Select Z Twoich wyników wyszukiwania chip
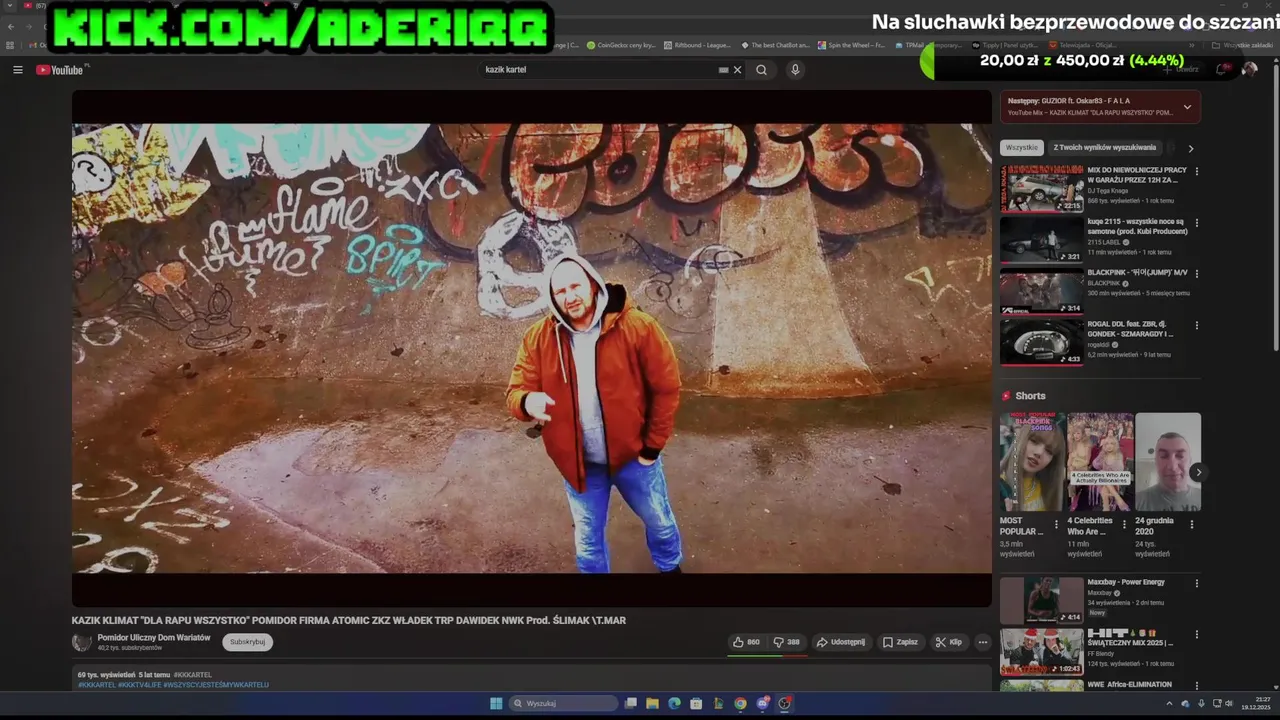1280x720 pixels. pyautogui.click(x=1105, y=147)
